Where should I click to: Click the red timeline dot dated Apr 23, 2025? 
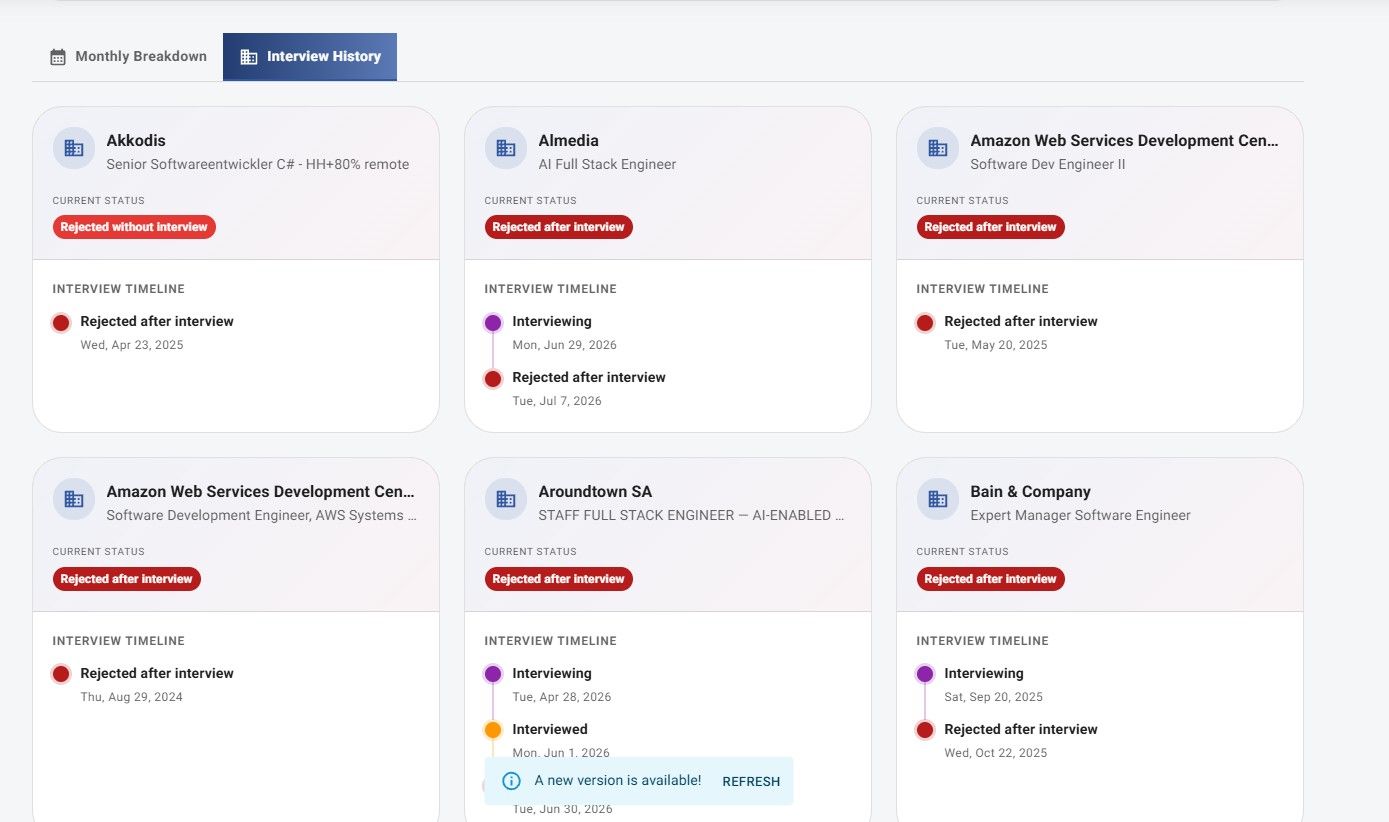pos(61,323)
